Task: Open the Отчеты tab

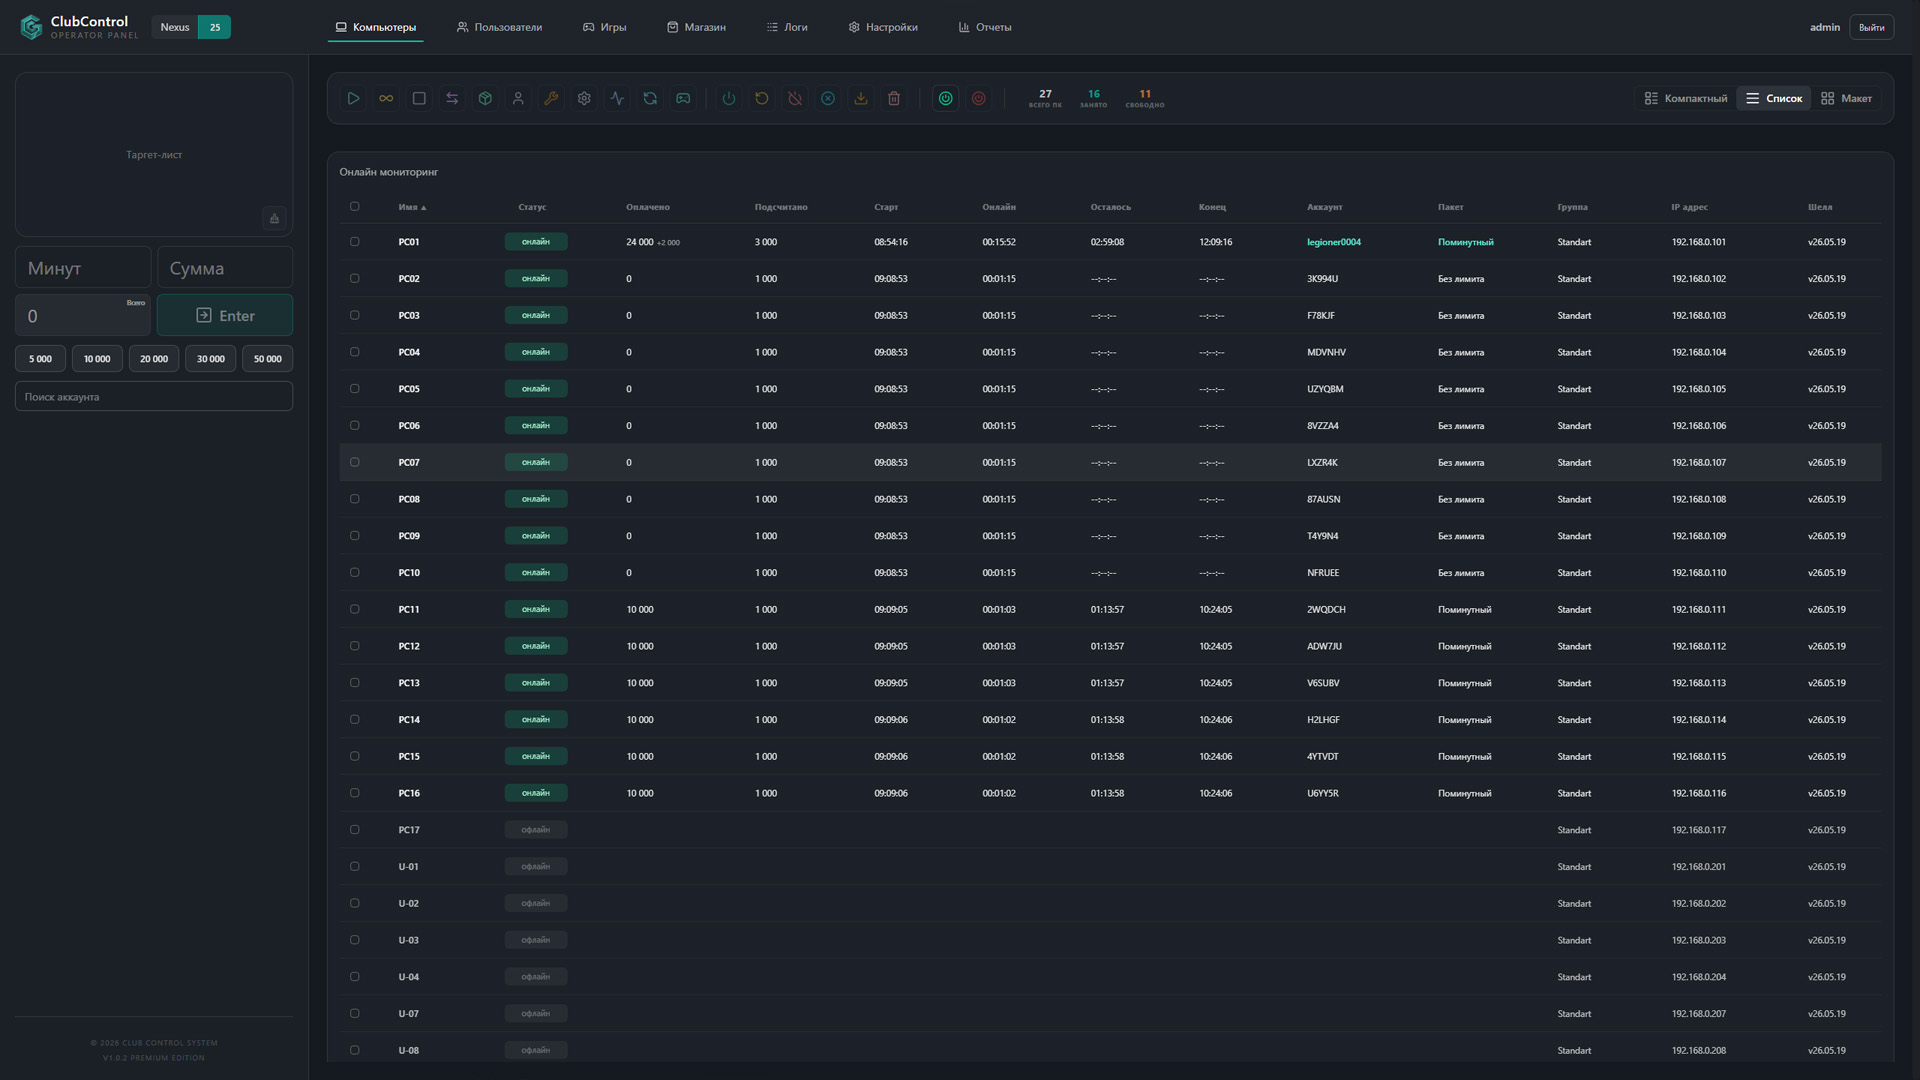Action: (x=985, y=27)
